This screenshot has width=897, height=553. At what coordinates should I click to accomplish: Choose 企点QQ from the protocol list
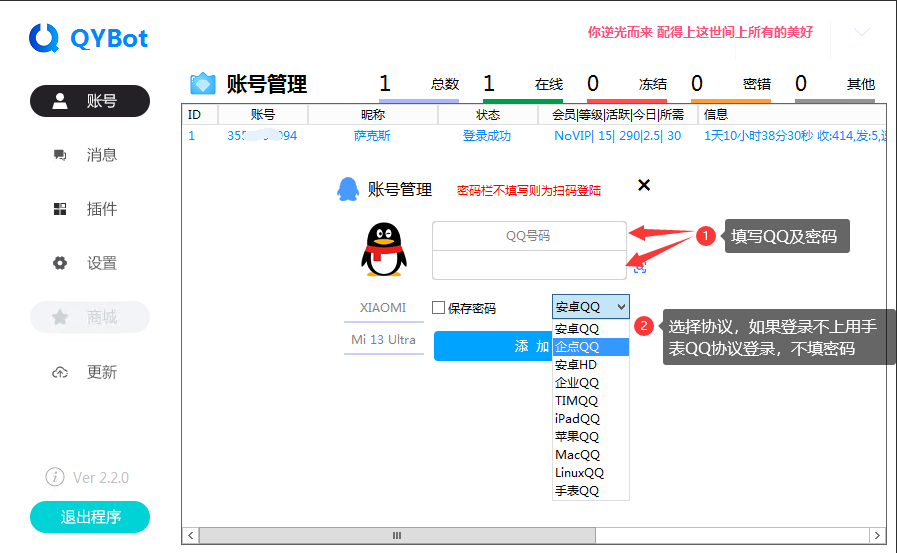pyautogui.click(x=590, y=347)
